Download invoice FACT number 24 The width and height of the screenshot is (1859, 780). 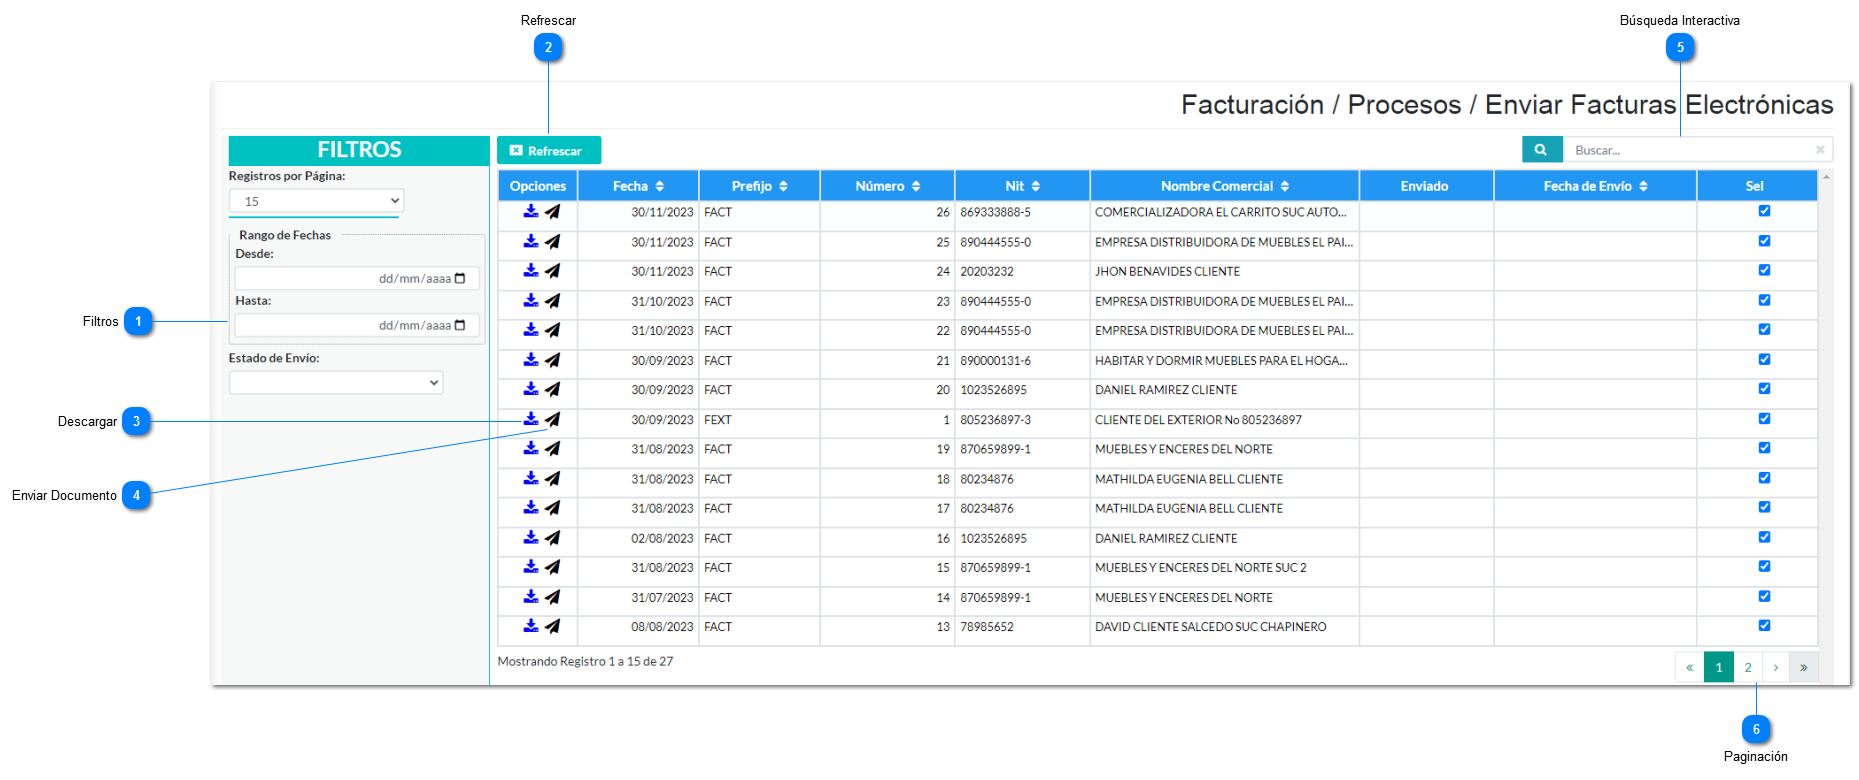click(531, 271)
